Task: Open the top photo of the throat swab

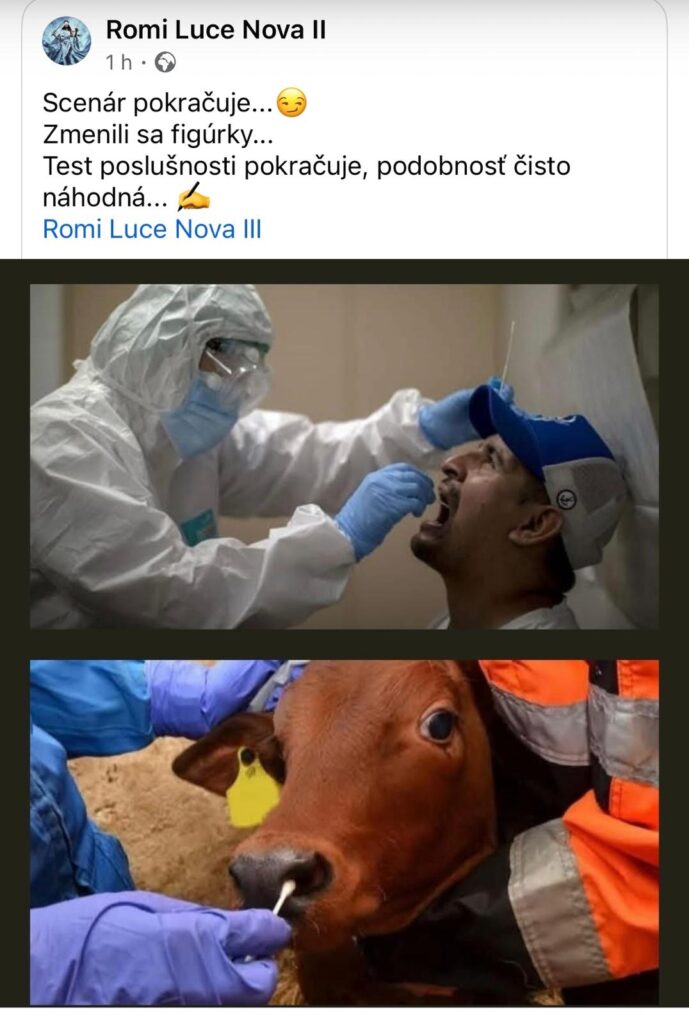Action: tap(344, 456)
